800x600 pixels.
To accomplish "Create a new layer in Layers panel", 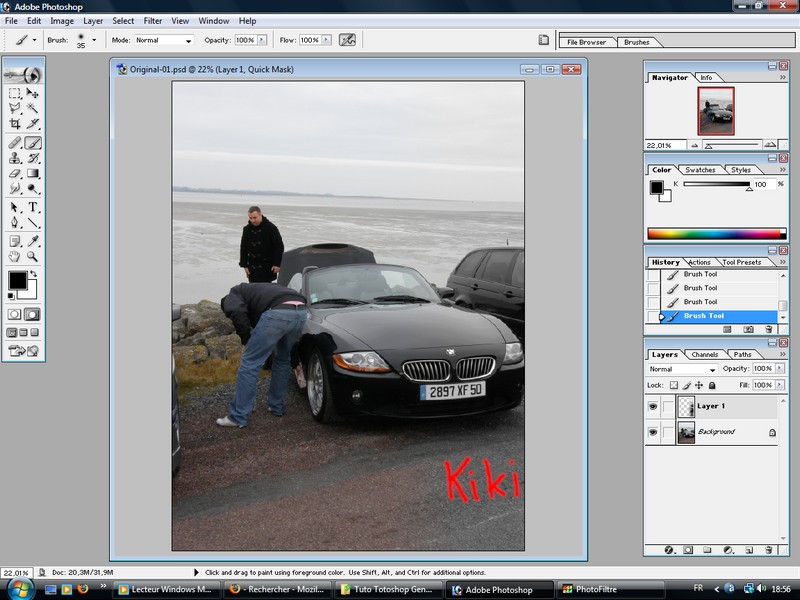I will pos(749,550).
